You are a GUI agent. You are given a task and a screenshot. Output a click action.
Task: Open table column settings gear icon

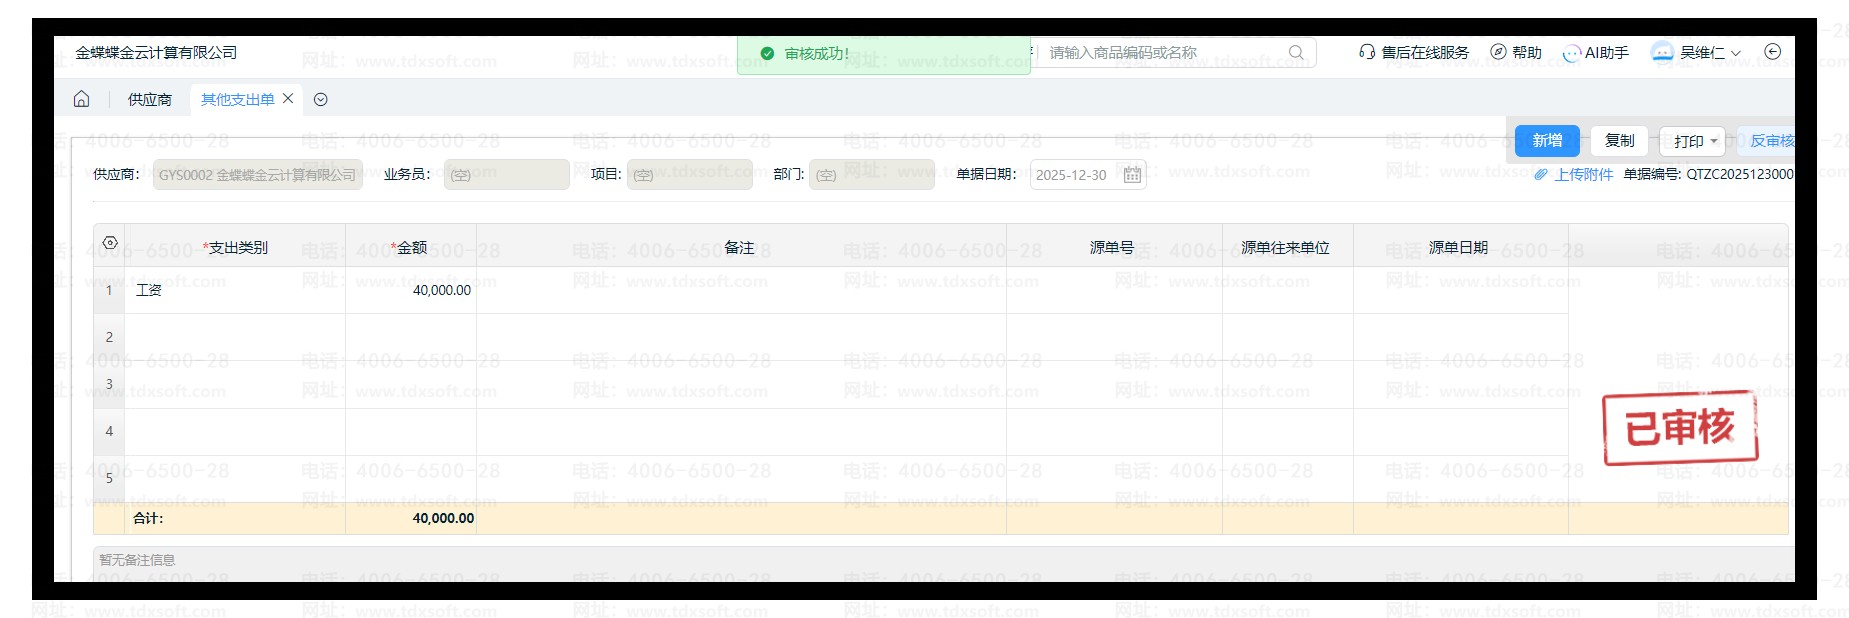110,244
